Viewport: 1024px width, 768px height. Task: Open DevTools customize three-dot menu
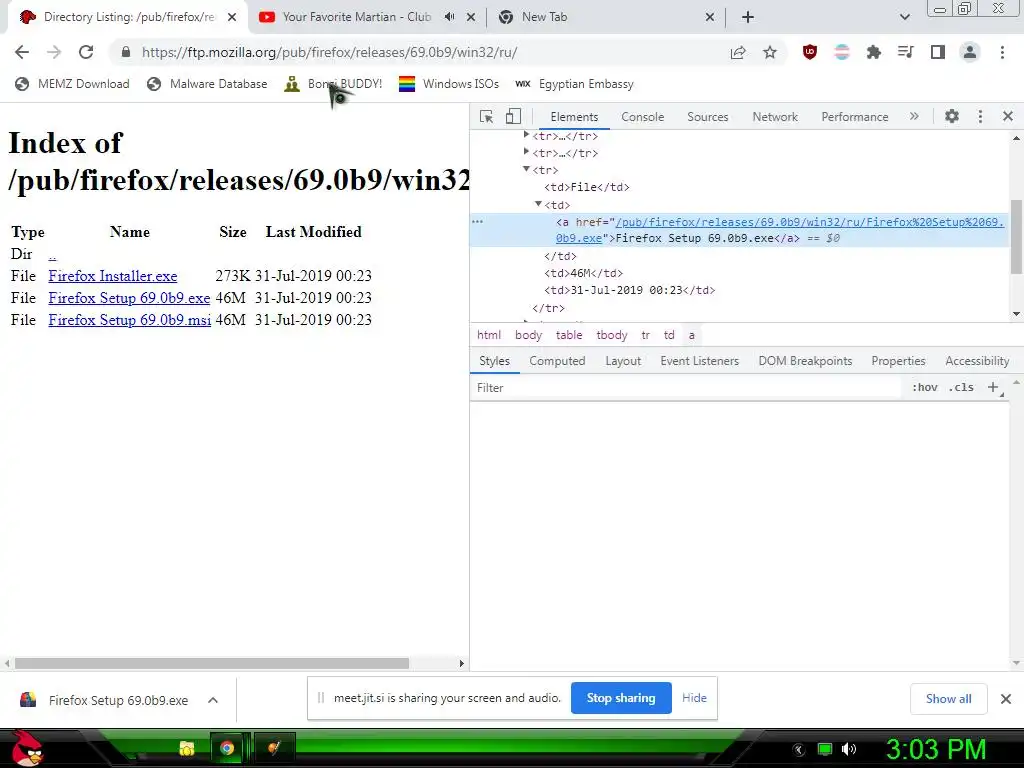[x=980, y=116]
